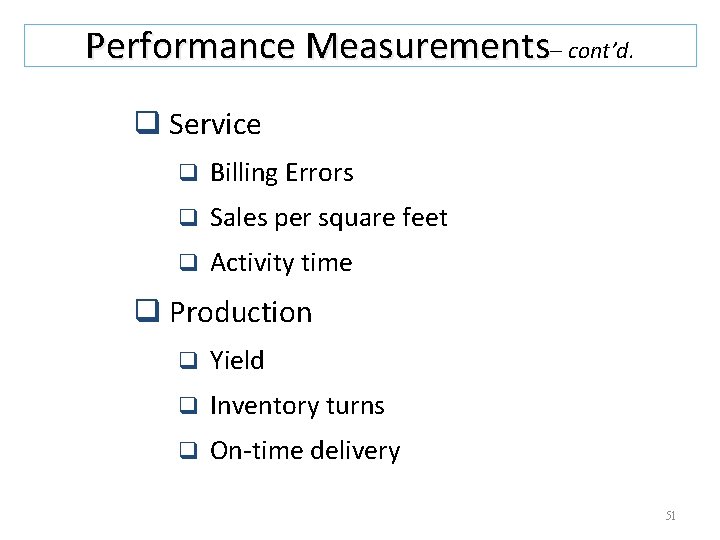720x540 pixels.
Task: Click the checkbox bullet beside Billing Errors
Action: (188, 172)
